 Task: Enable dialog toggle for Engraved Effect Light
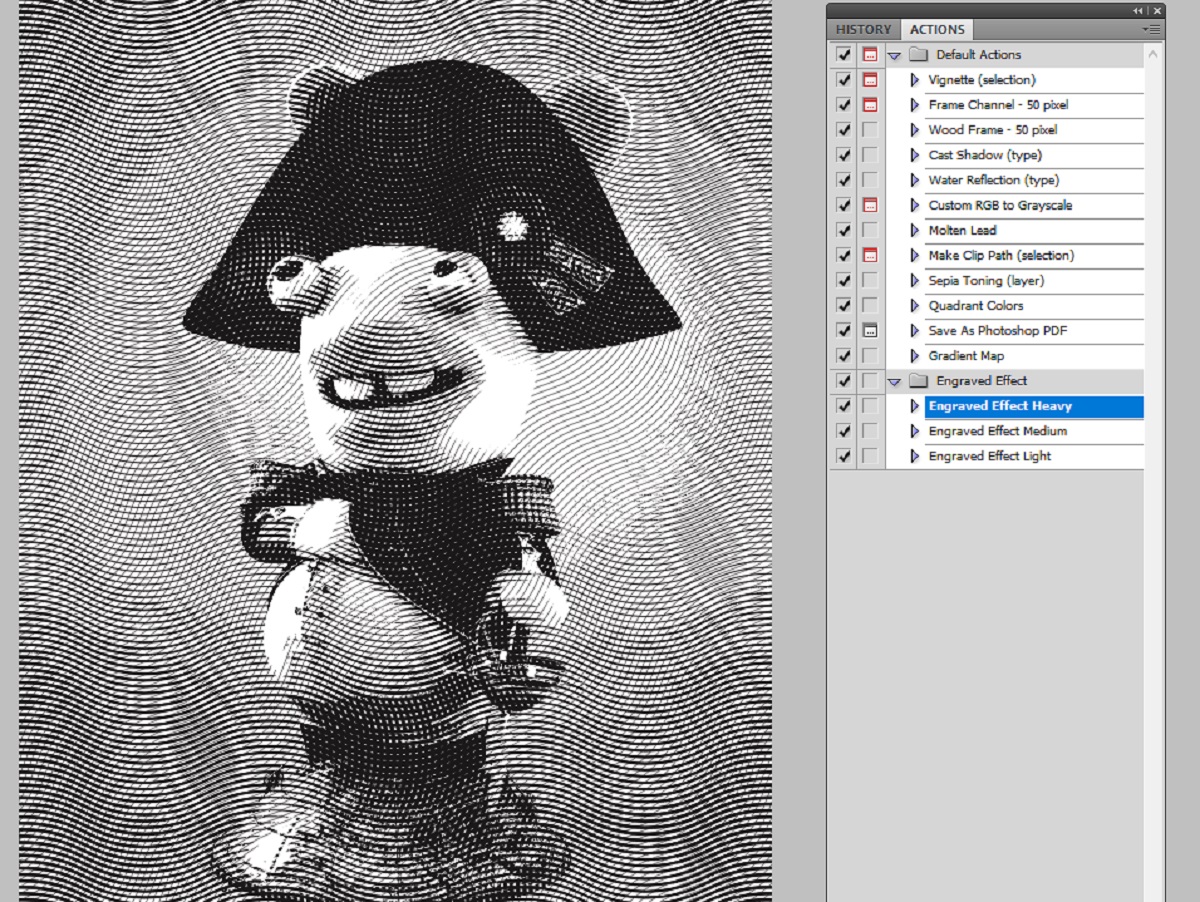click(870, 456)
